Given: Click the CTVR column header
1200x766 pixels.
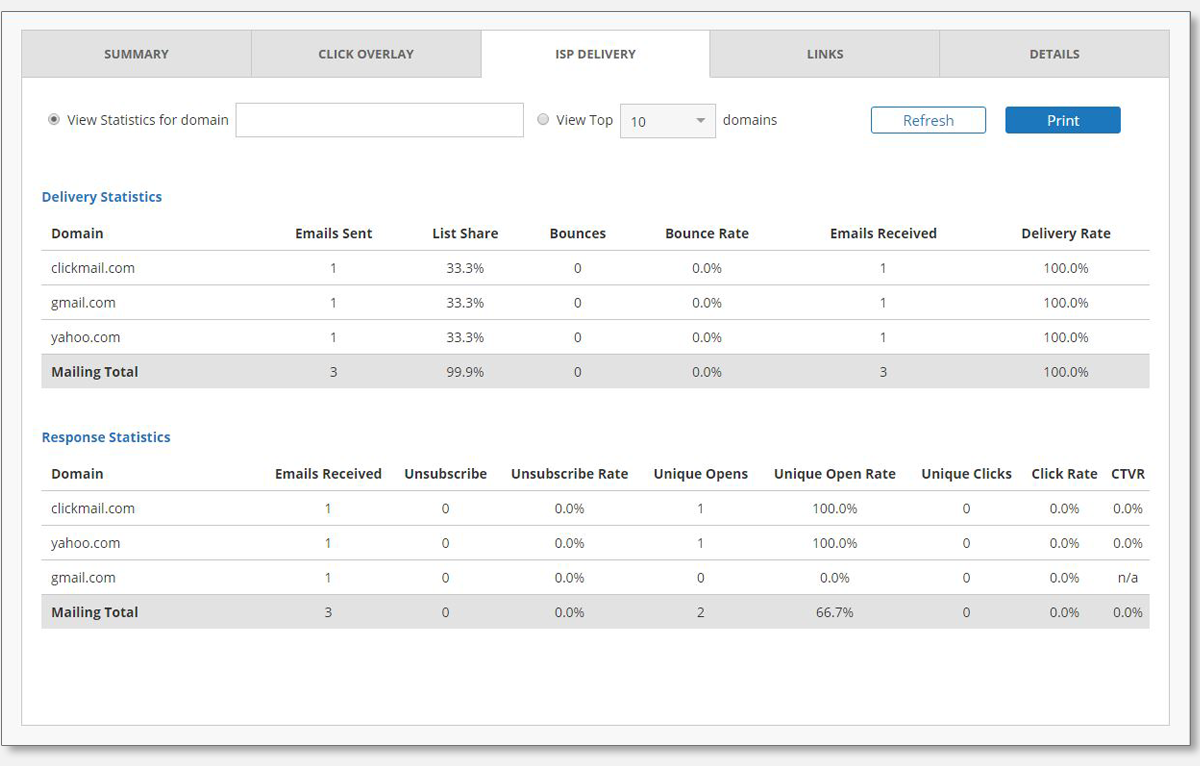Looking at the screenshot, I should click(1128, 474).
